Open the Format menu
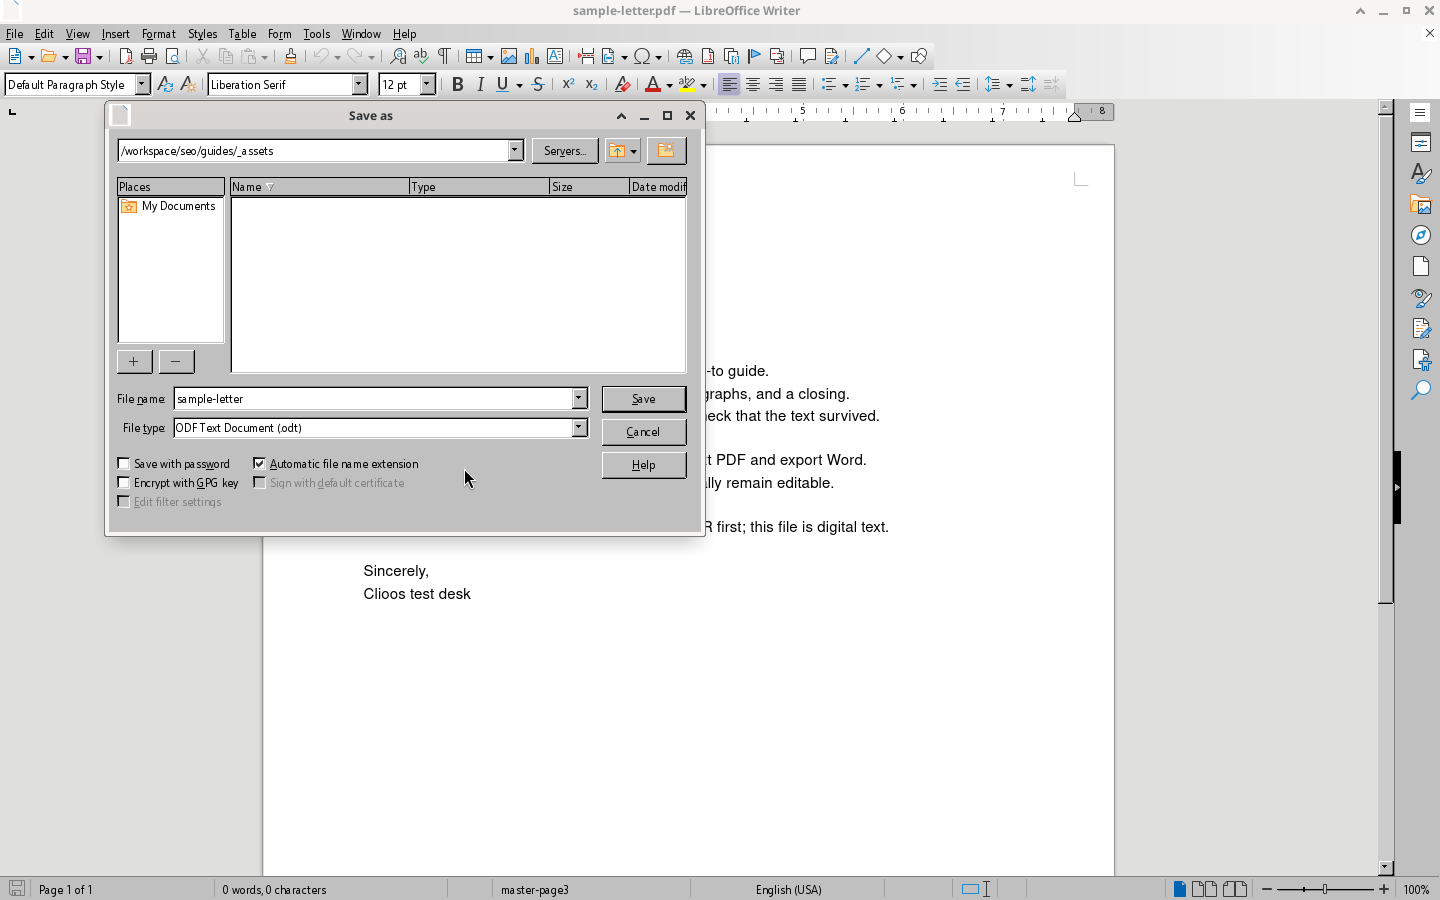Image resolution: width=1440 pixels, height=900 pixels. coord(158,34)
